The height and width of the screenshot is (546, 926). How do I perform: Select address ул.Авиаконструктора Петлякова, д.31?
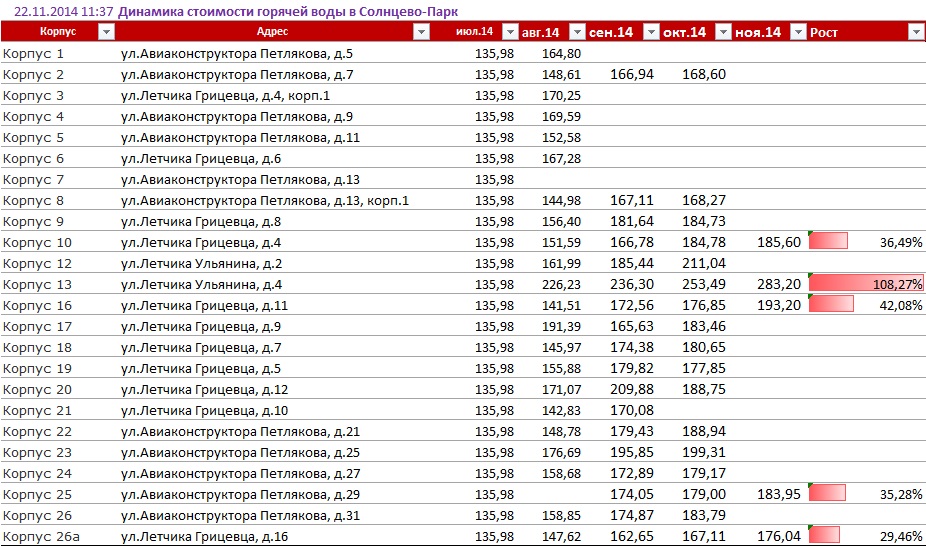coord(240,515)
